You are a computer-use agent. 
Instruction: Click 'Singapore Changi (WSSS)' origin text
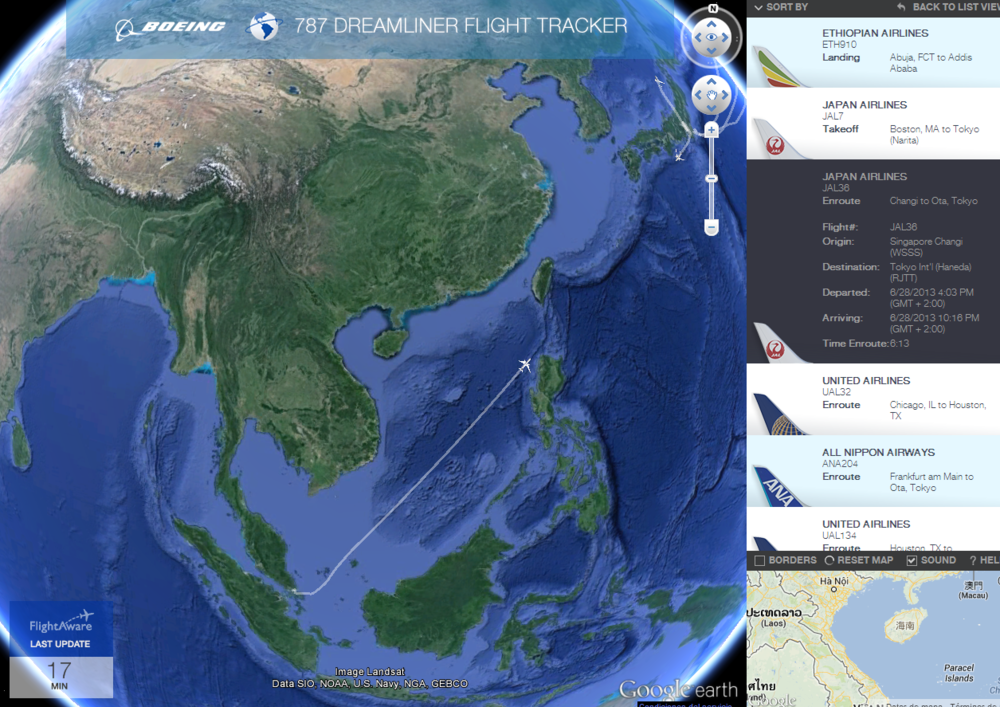(926, 247)
